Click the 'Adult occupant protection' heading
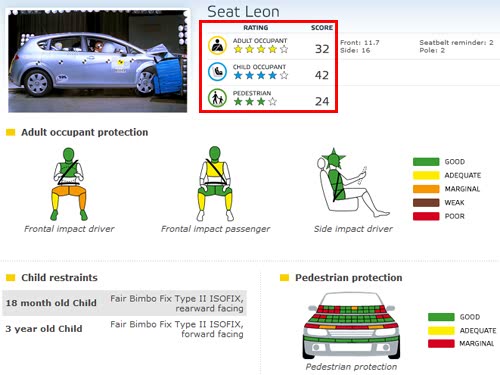Viewport: 500px width, 375px height. tap(85, 132)
